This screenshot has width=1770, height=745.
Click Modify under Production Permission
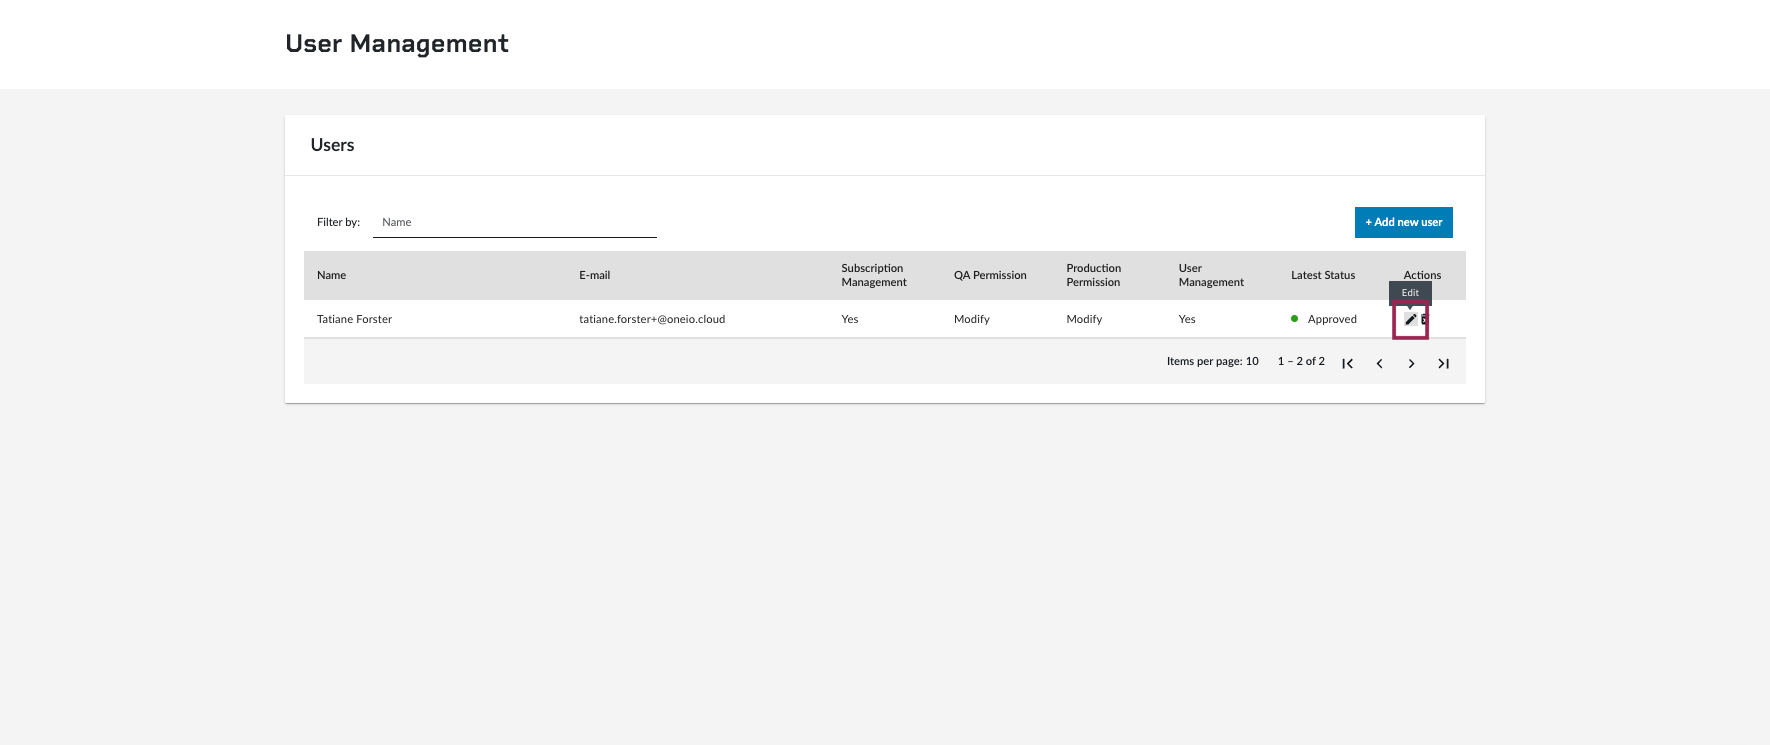(x=1084, y=319)
